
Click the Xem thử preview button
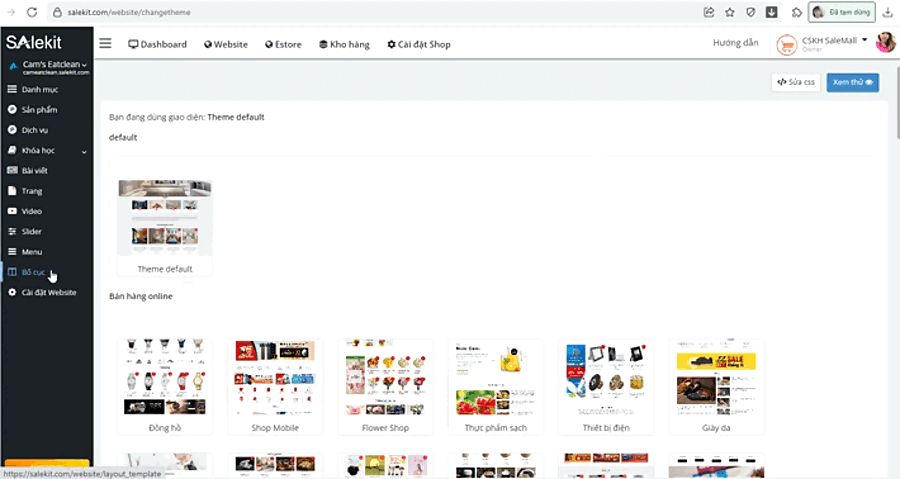[x=852, y=82]
